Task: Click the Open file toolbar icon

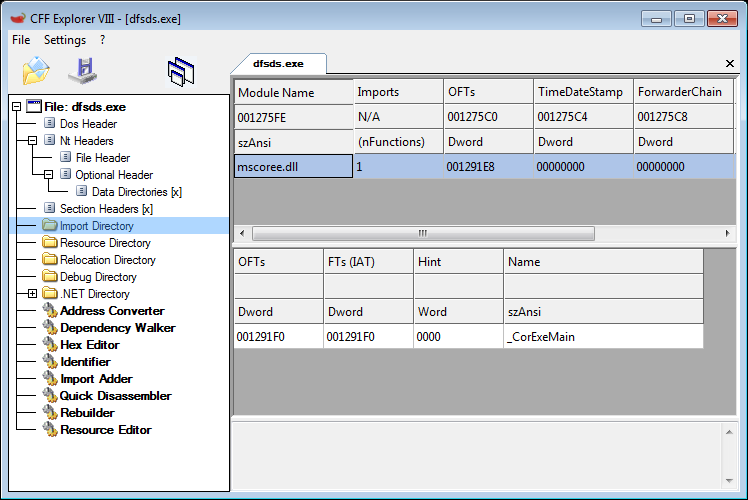Action: pos(36,71)
